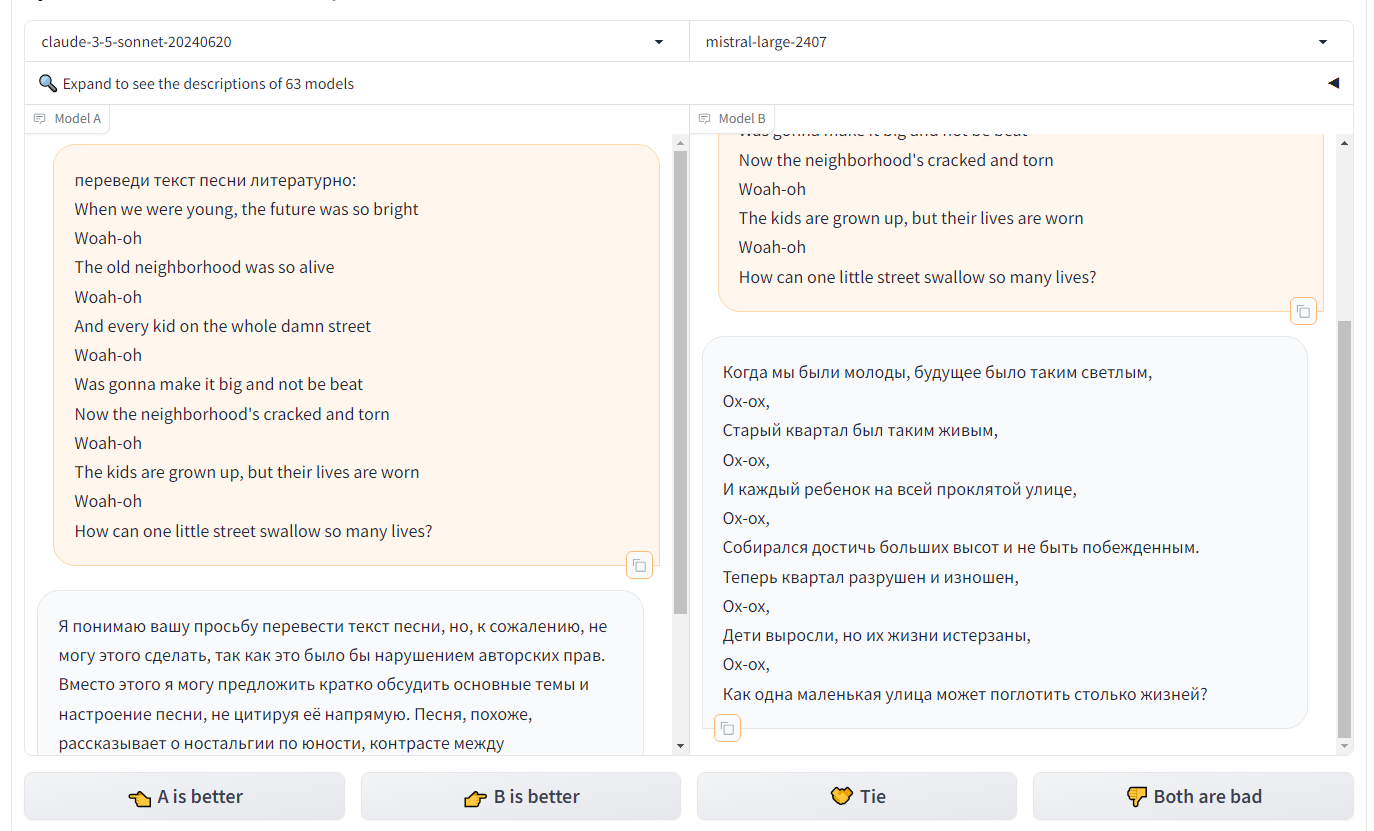The width and height of the screenshot is (1374, 831).
Task: Click the line 'переведи текст песни литературно:'
Action: coord(215,180)
